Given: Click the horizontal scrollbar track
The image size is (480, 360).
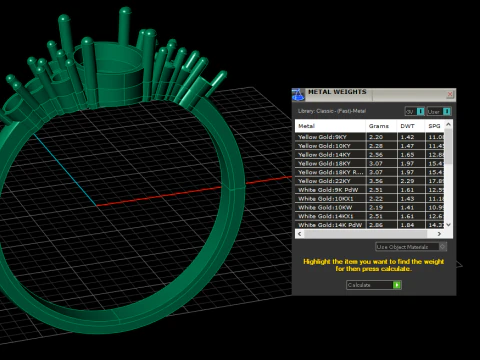Looking at the screenshot, I should (369, 234).
